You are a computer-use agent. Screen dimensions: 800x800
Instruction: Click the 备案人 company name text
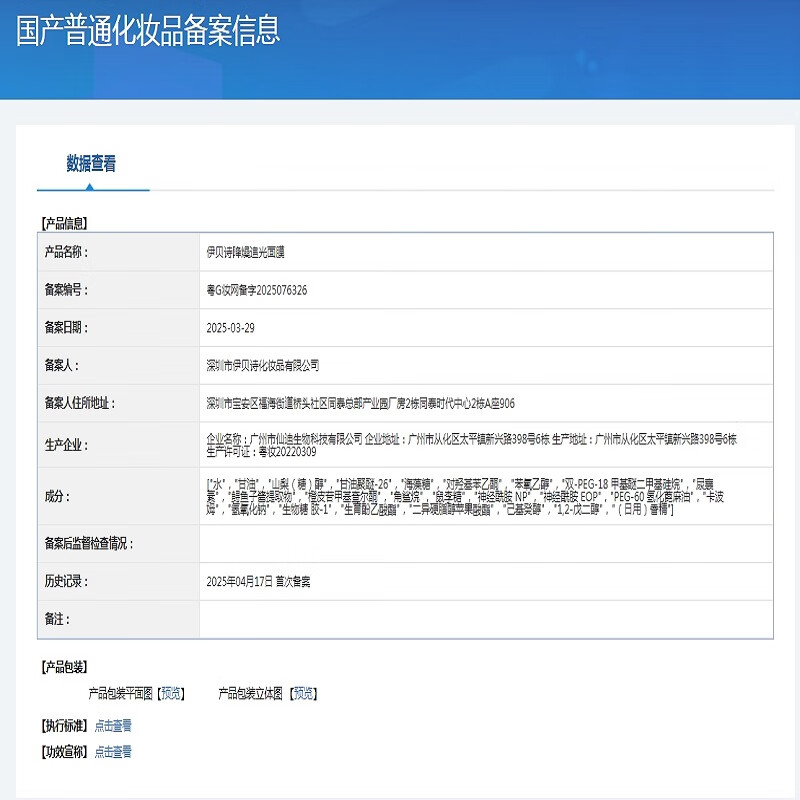(x=262, y=364)
